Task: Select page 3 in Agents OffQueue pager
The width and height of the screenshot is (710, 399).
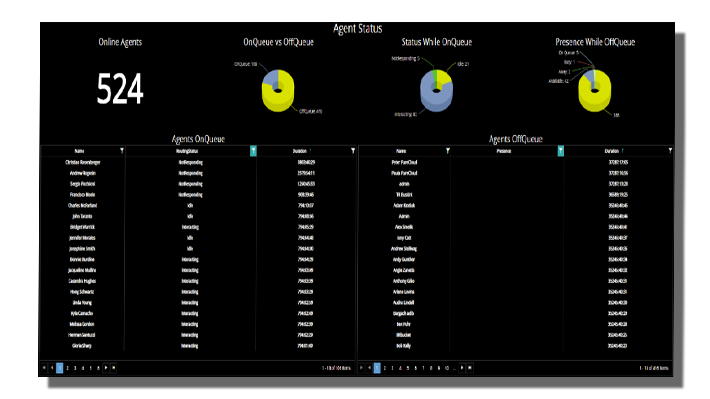Action: [393, 368]
